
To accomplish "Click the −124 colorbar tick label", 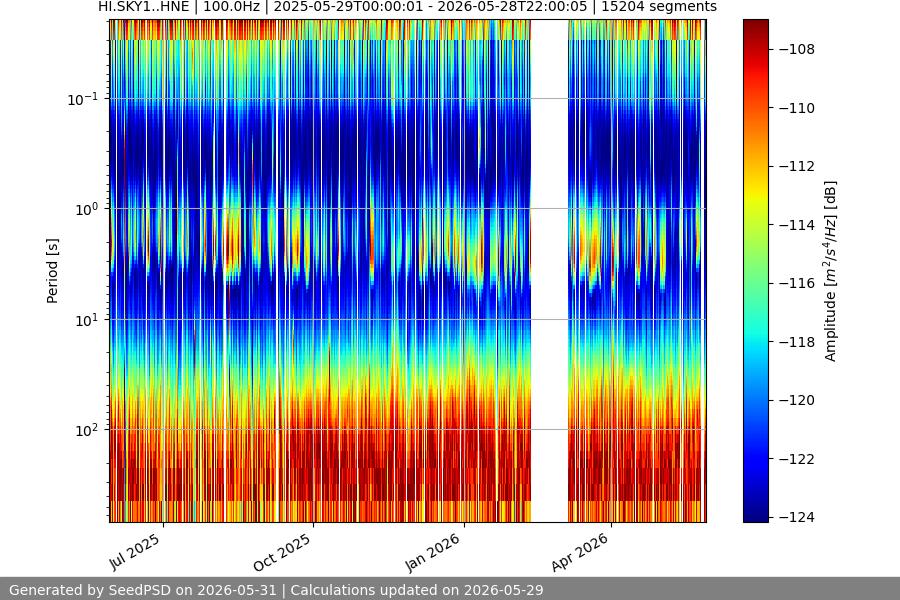I will click(797, 517).
